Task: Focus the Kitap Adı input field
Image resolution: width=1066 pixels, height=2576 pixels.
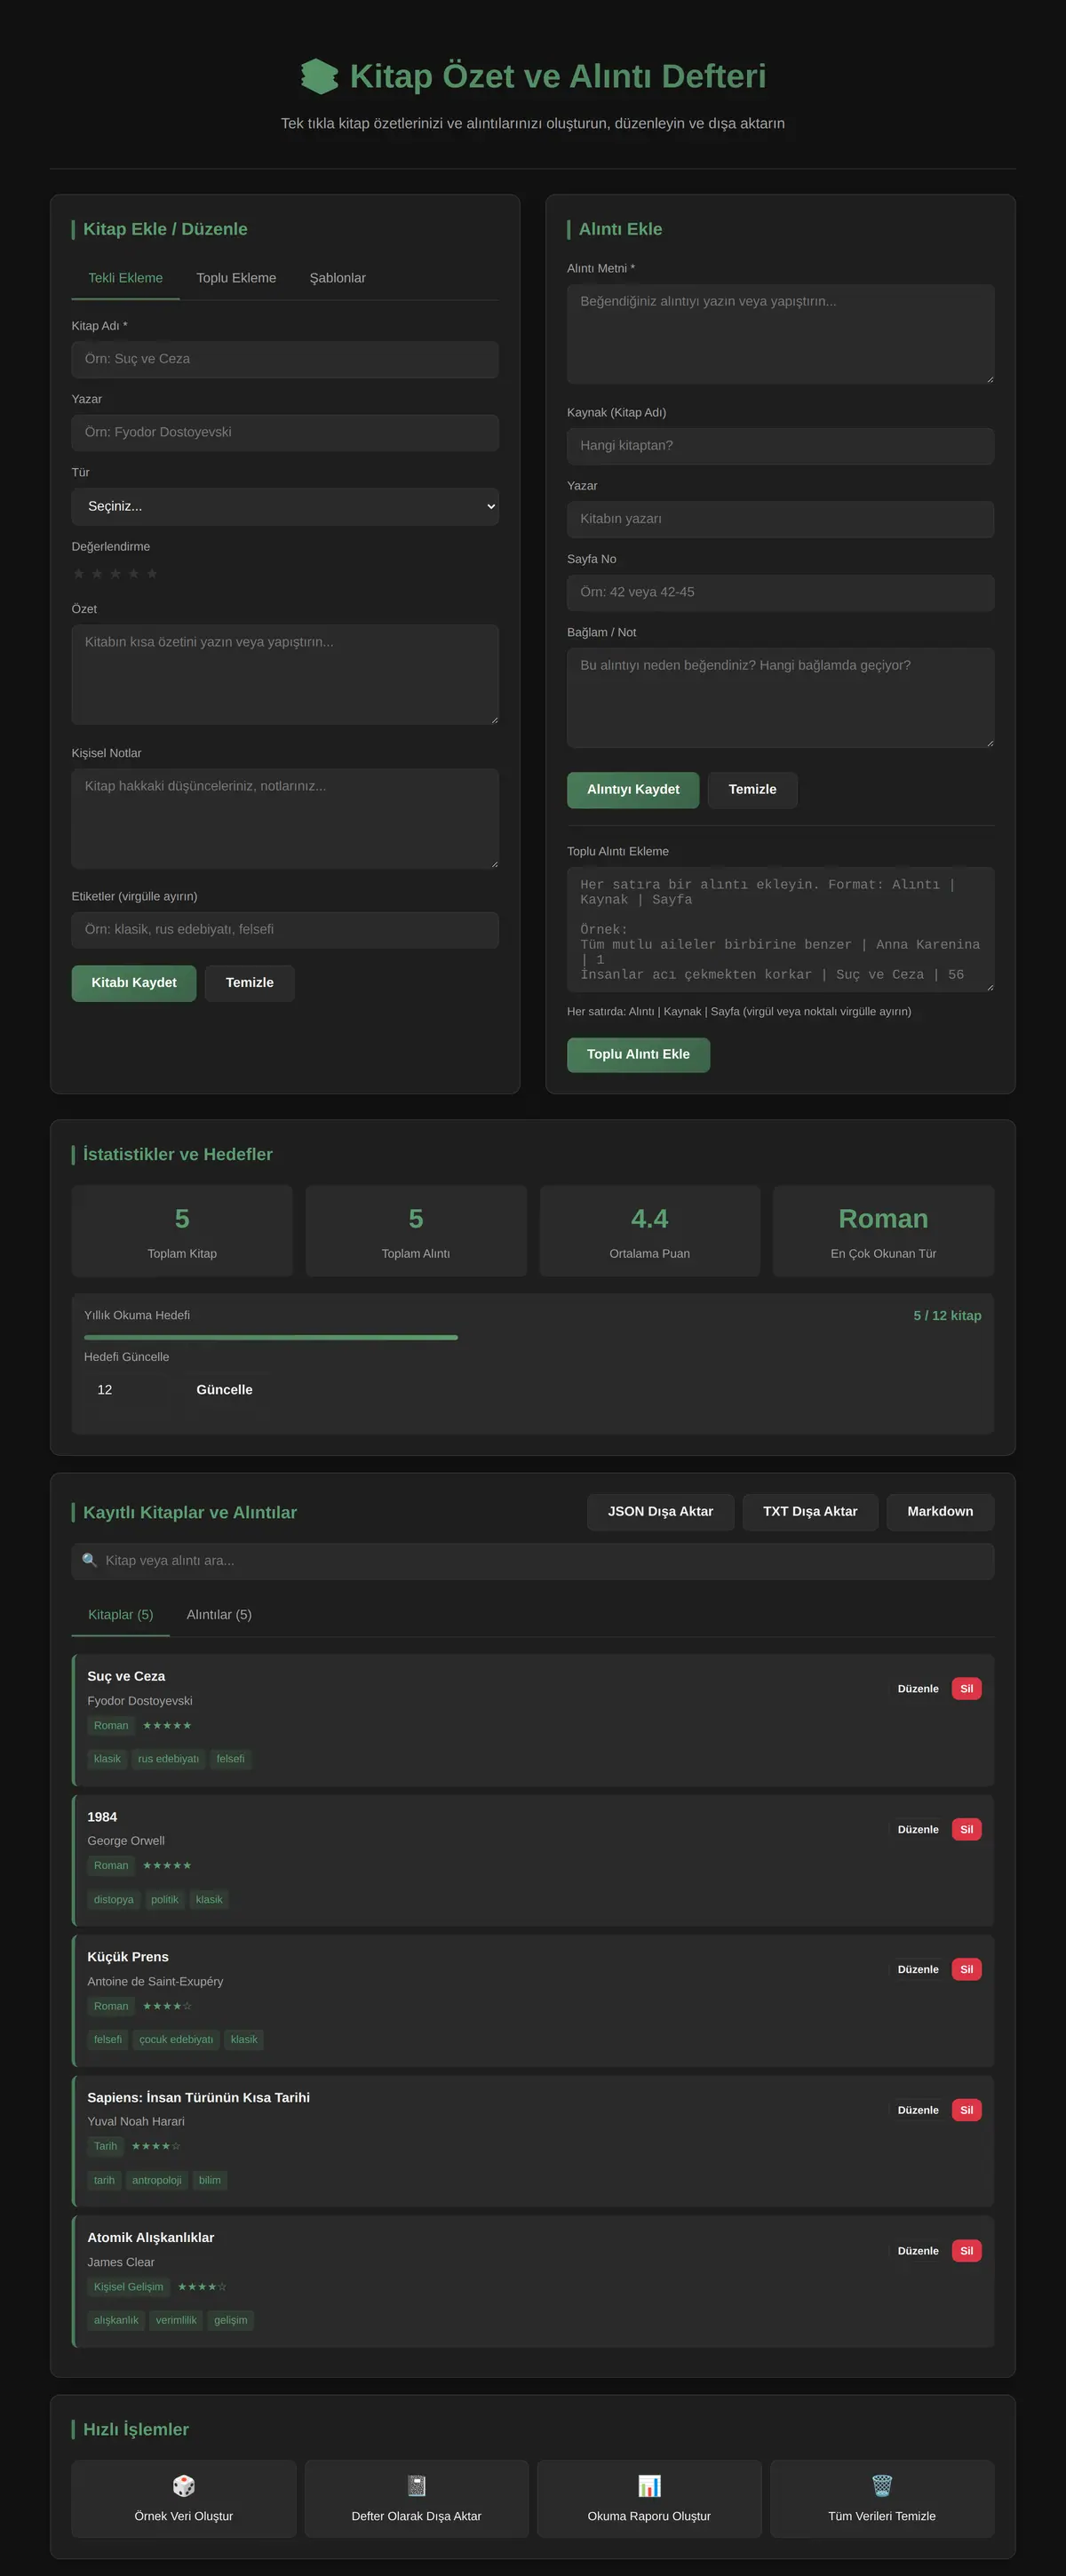Action: [x=285, y=359]
